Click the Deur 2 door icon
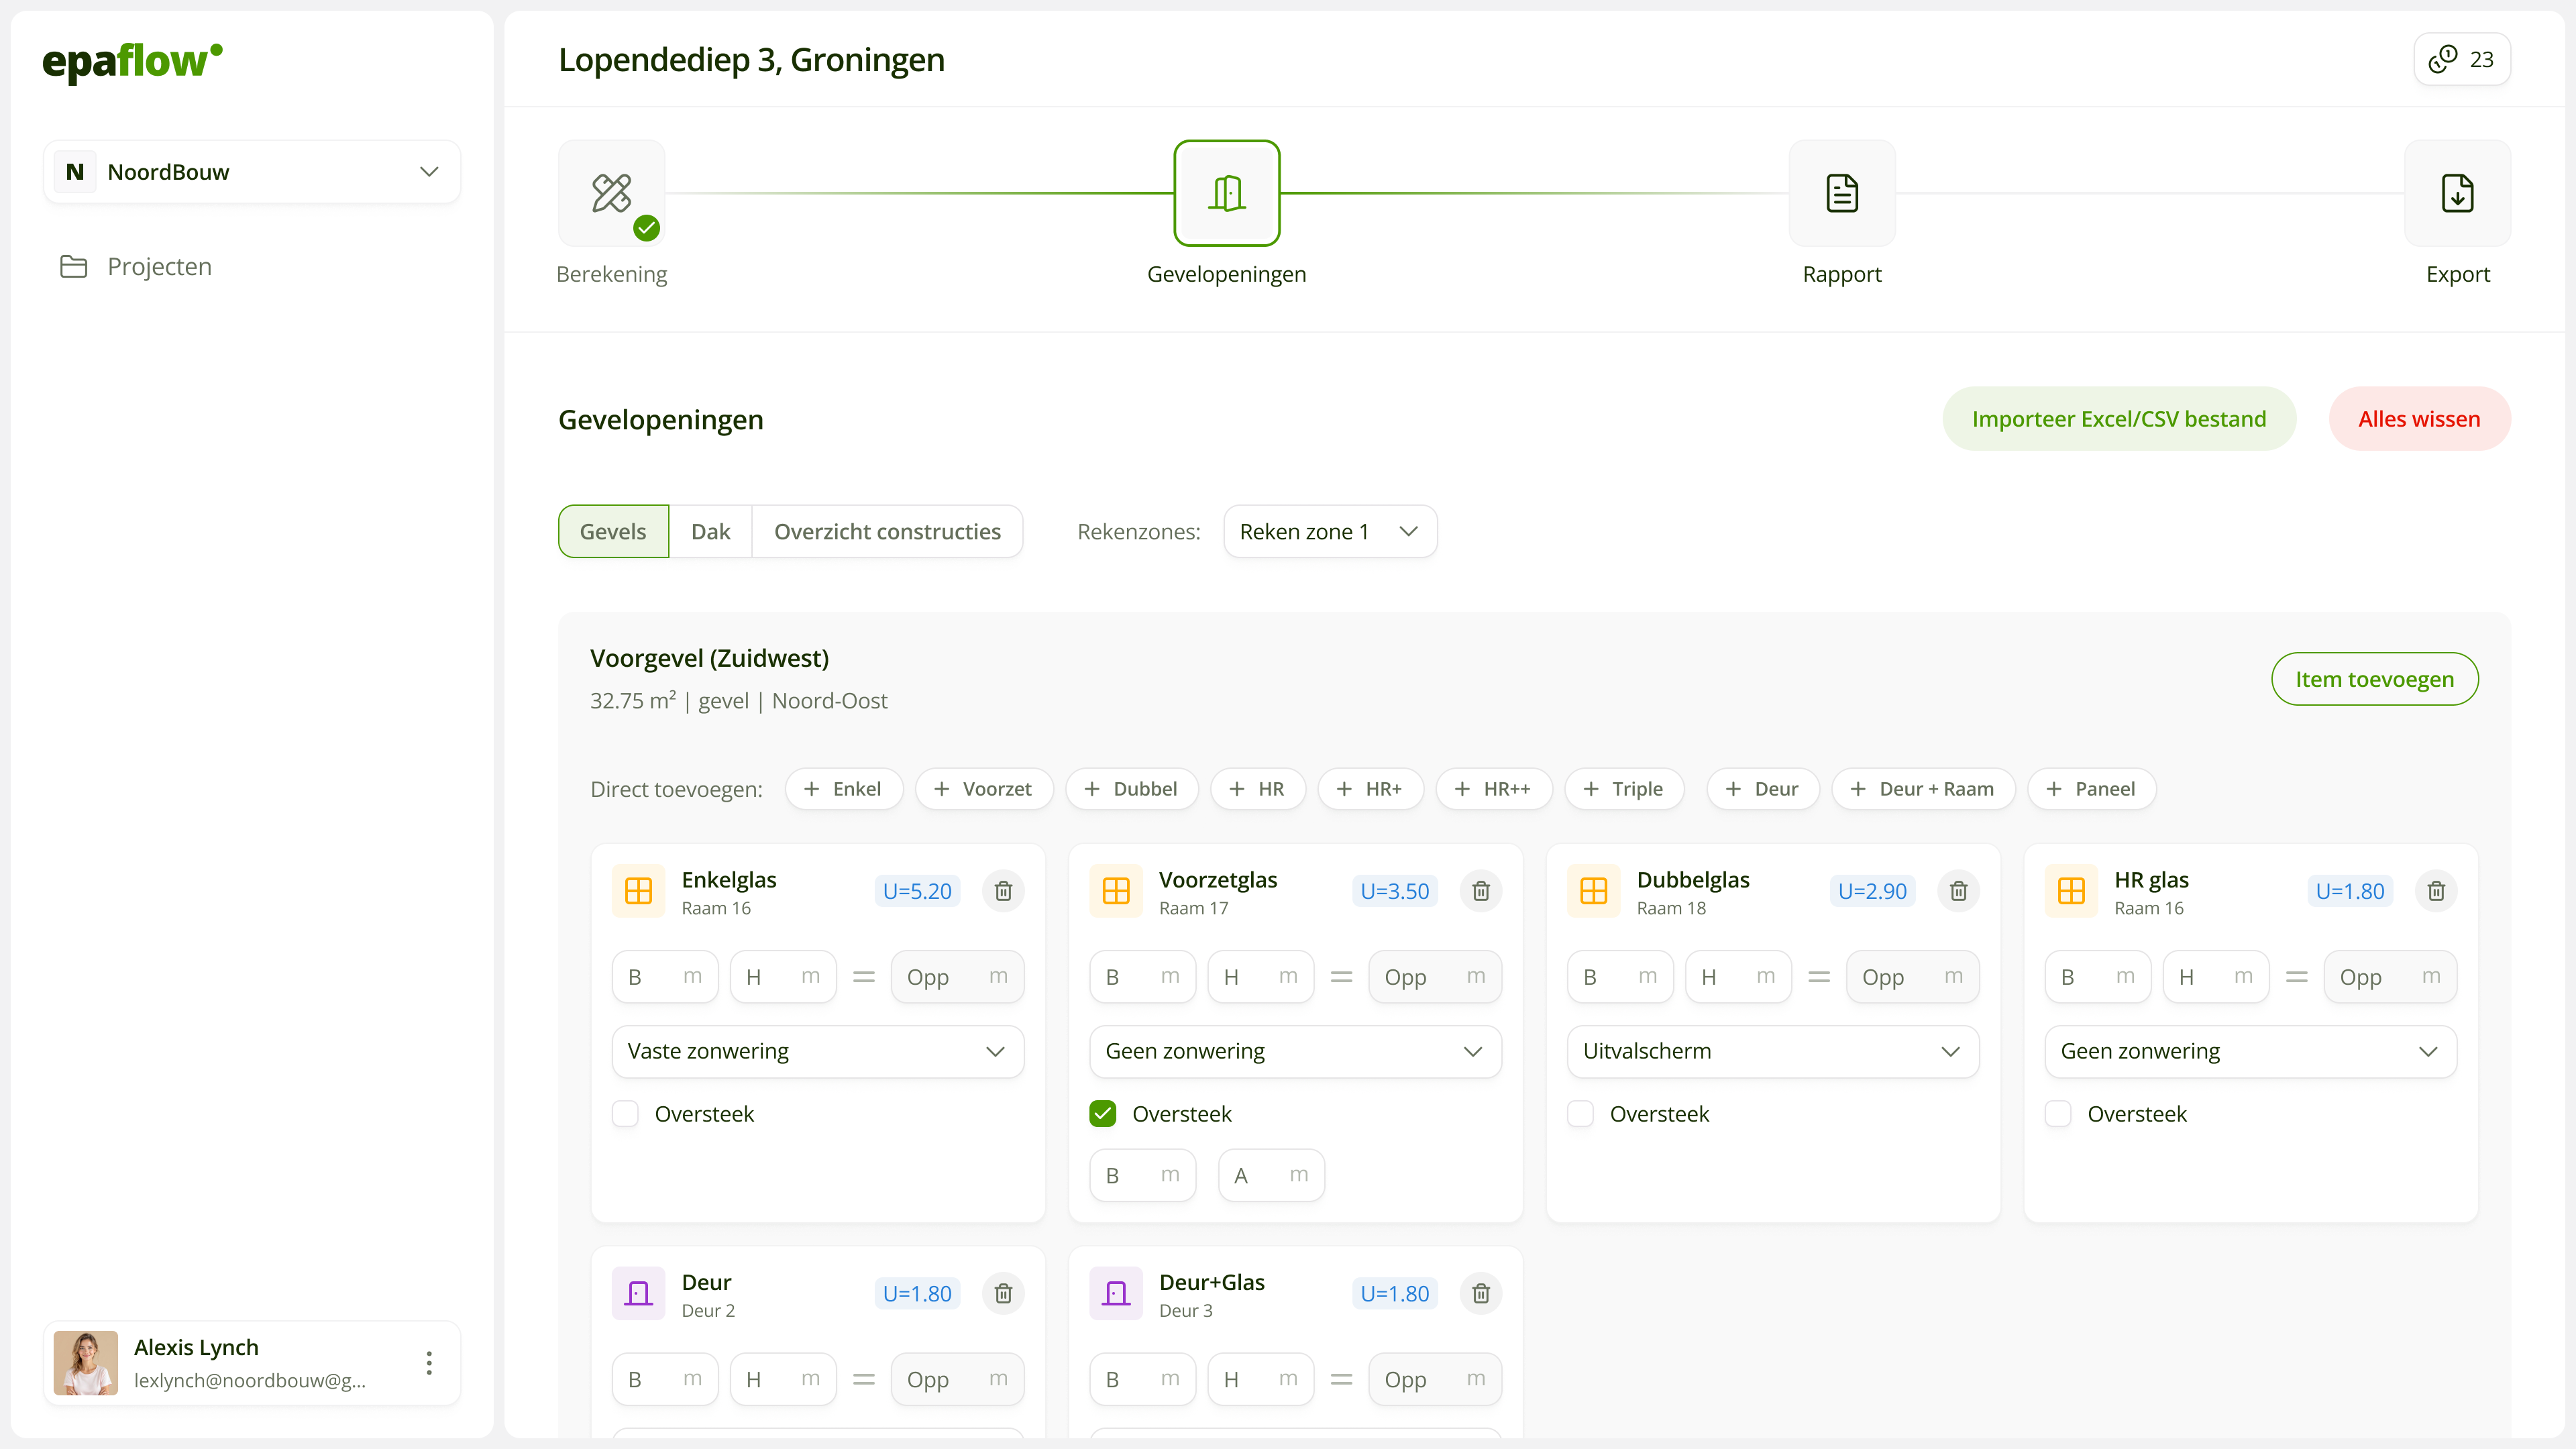The height and width of the screenshot is (1449, 2576). tap(638, 1293)
